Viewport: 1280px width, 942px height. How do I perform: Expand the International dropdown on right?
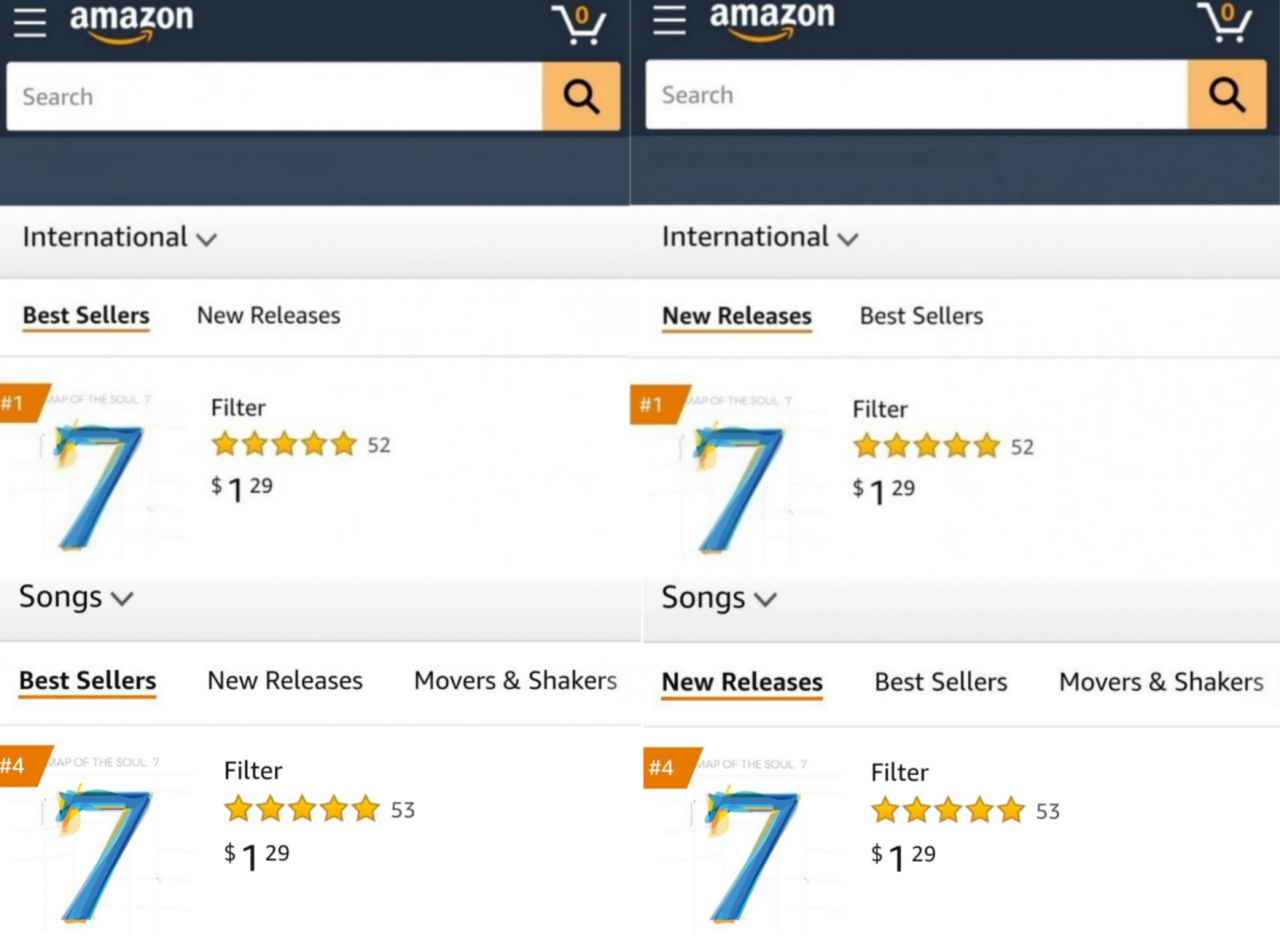[x=760, y=237]
